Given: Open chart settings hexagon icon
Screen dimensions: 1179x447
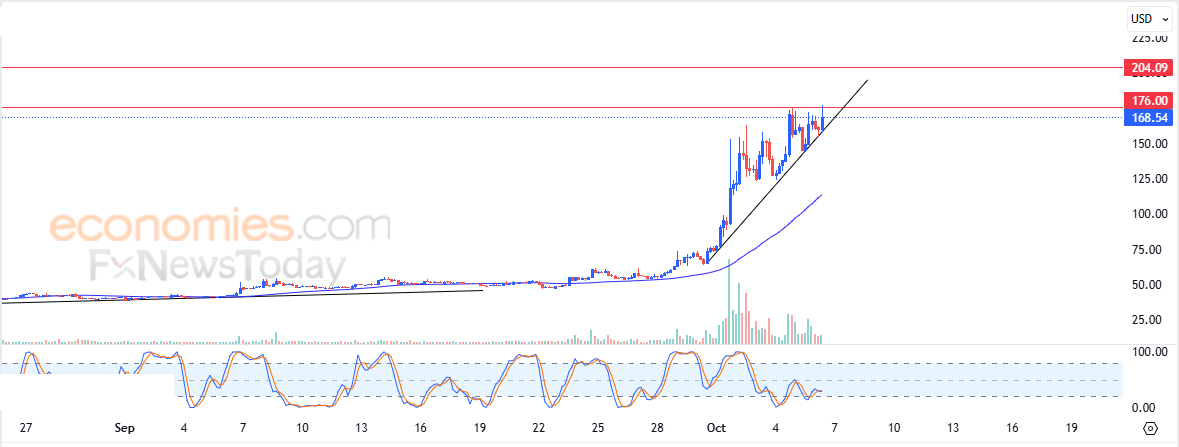Looking at the screenshot, I should pyautogui.click(x=1150, y=429).
